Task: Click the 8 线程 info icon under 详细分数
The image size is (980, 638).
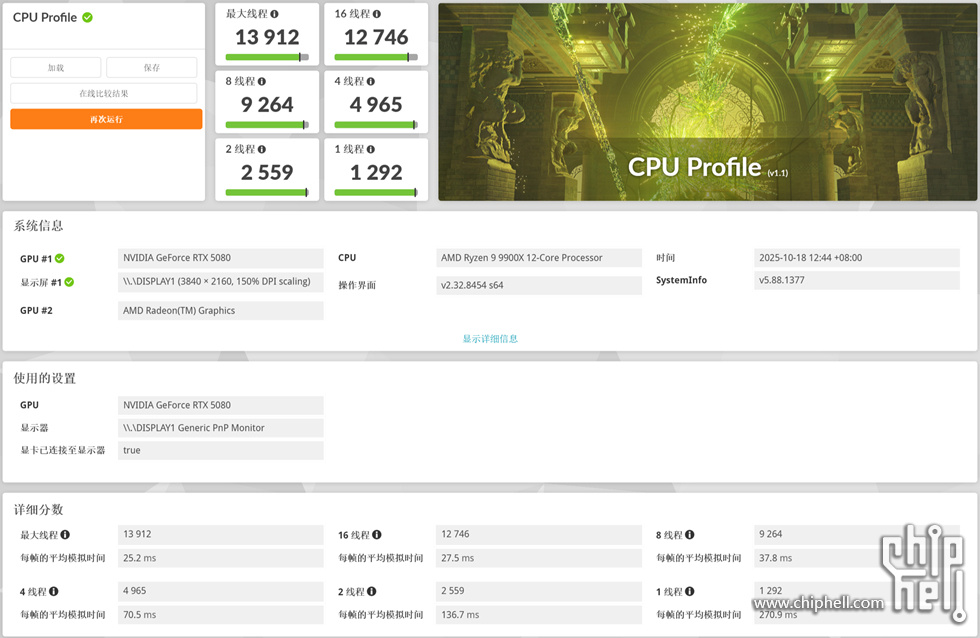Action: click(690, 535)
